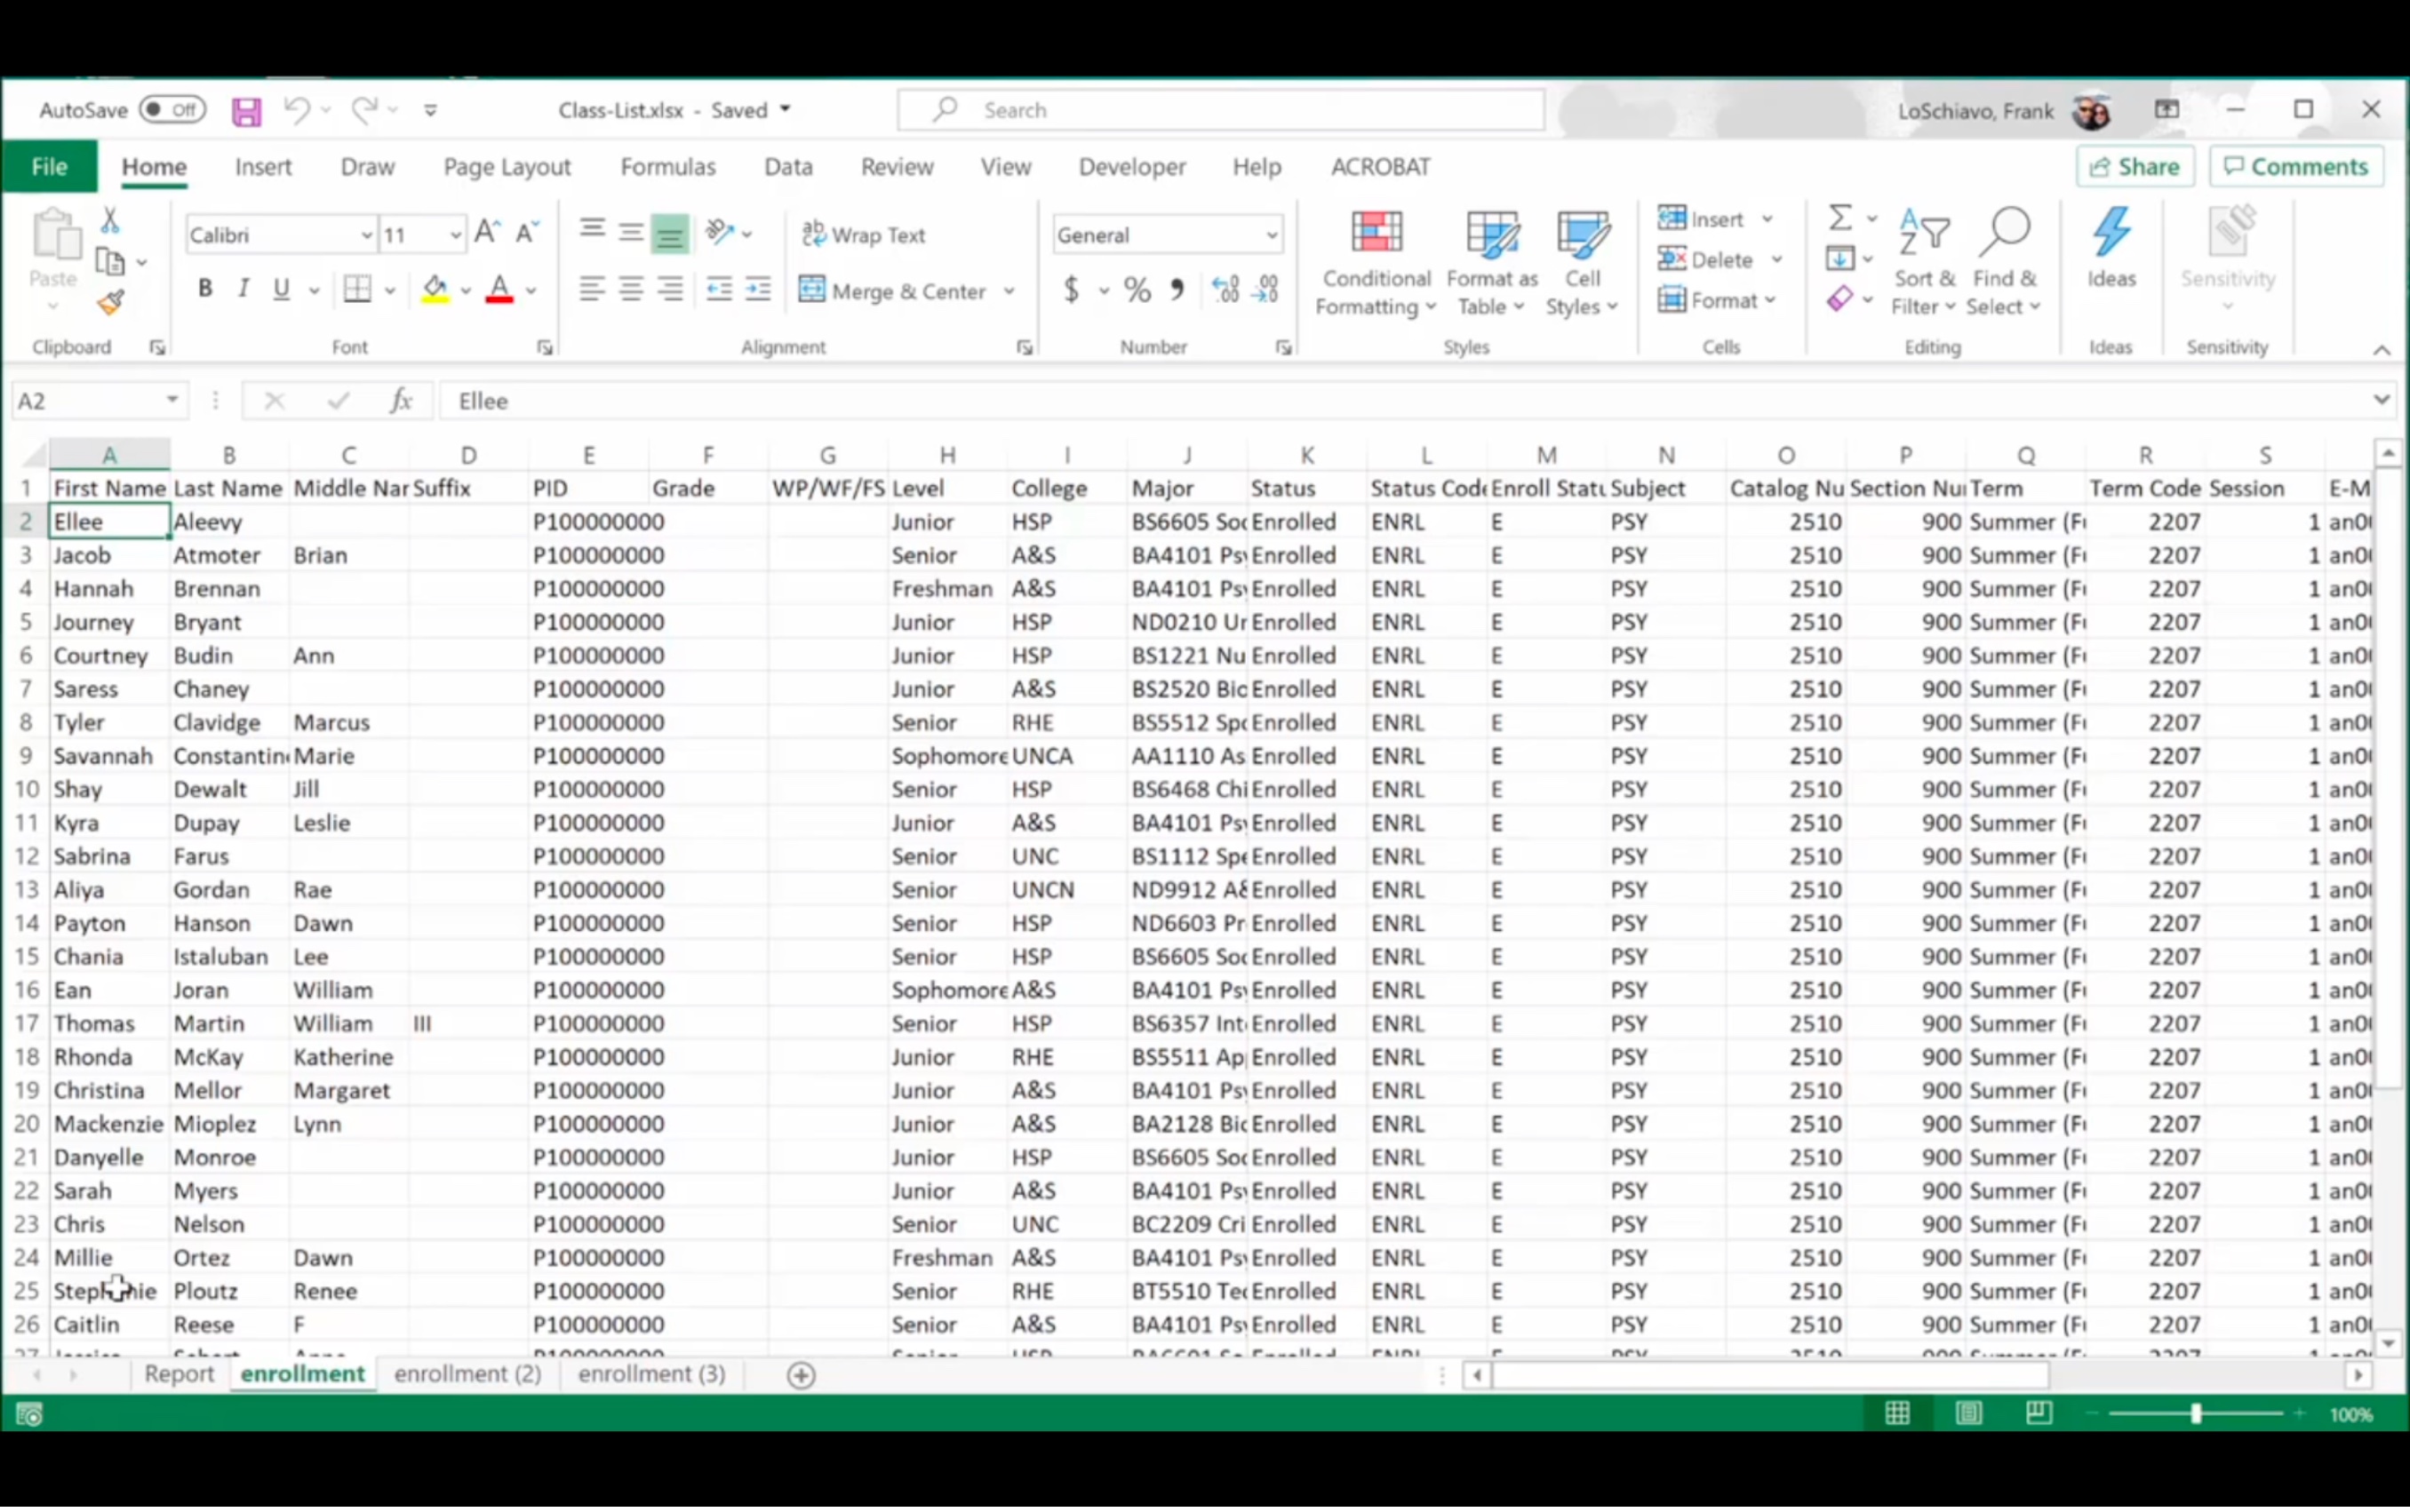
Task: Switch to the Data ribbon tab
Action: tap(788, 167)
